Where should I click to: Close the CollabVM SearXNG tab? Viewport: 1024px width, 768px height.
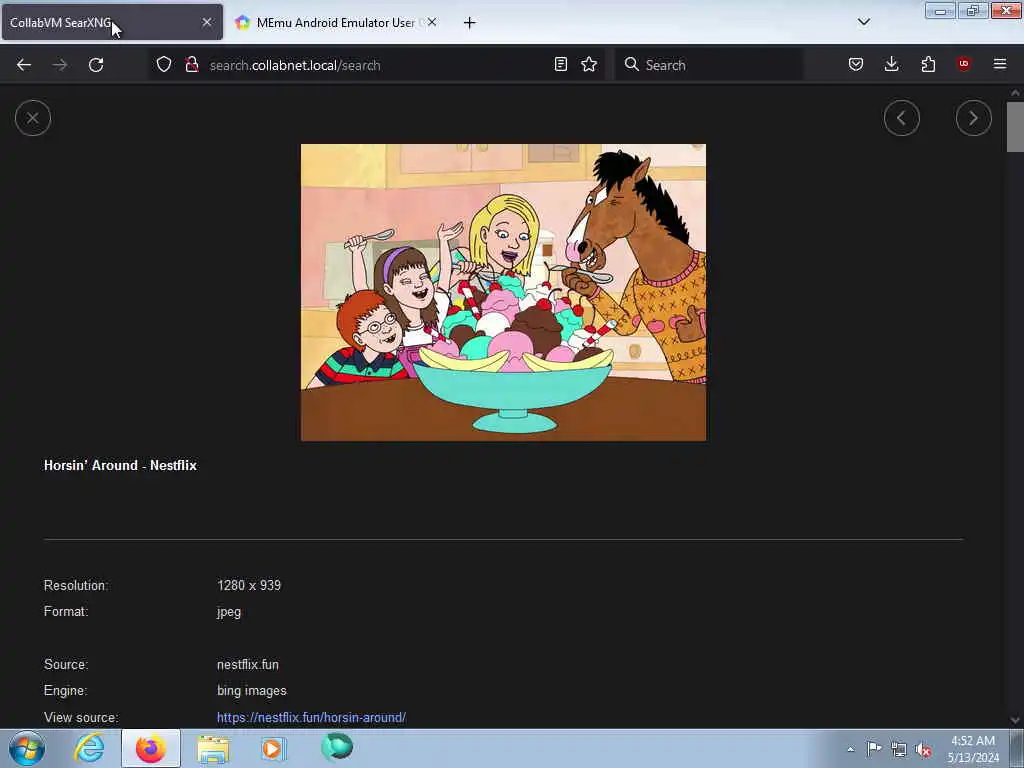click(x=207, y=22)
